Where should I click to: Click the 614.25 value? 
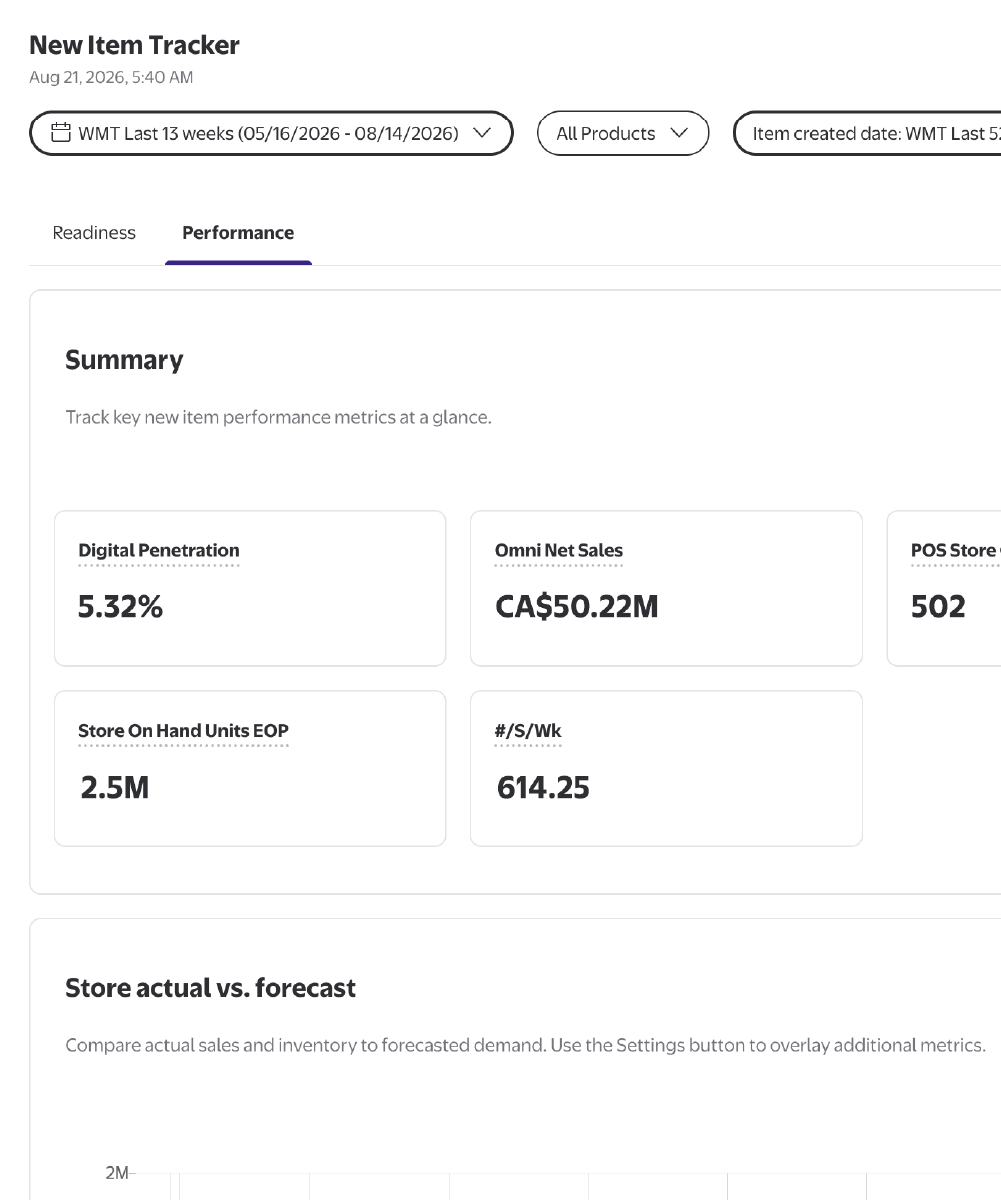click(x=543, y=787)
